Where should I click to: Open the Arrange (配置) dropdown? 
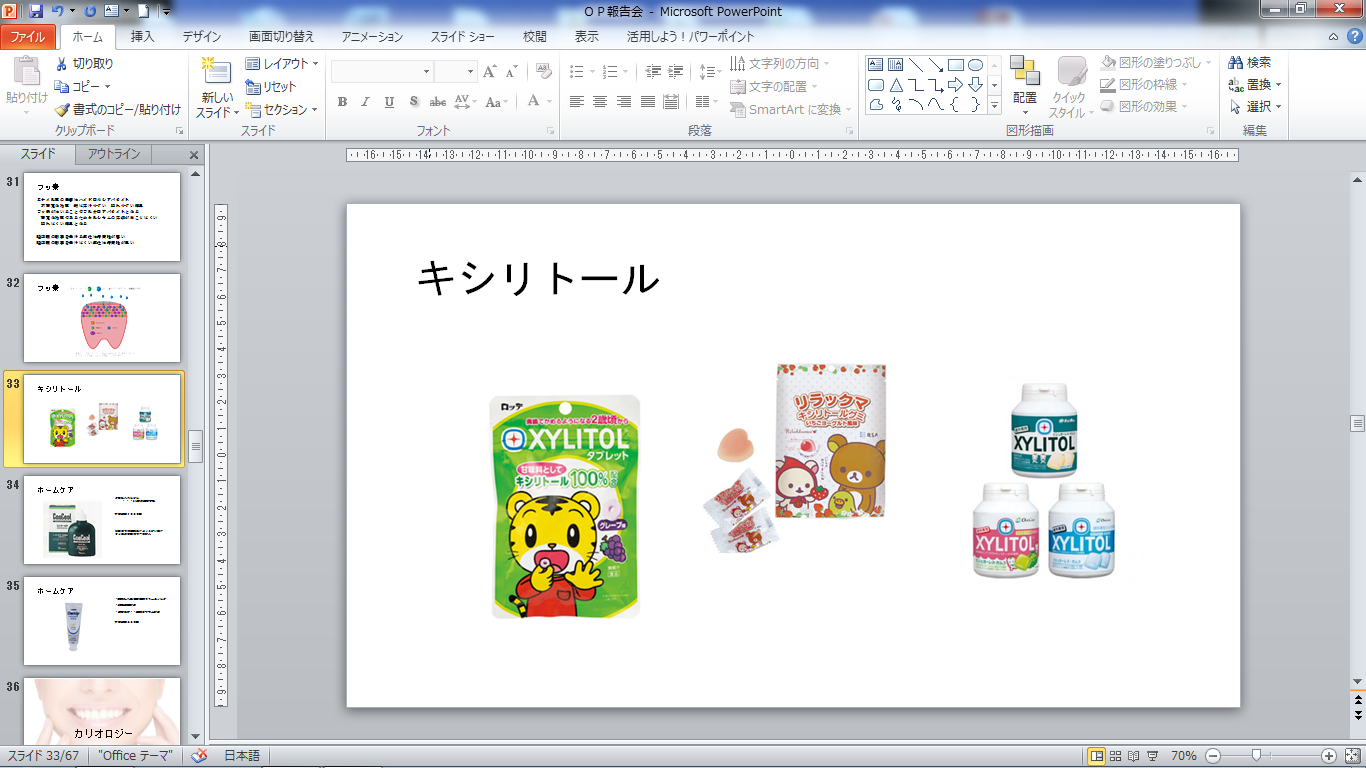pos(1024,88)
